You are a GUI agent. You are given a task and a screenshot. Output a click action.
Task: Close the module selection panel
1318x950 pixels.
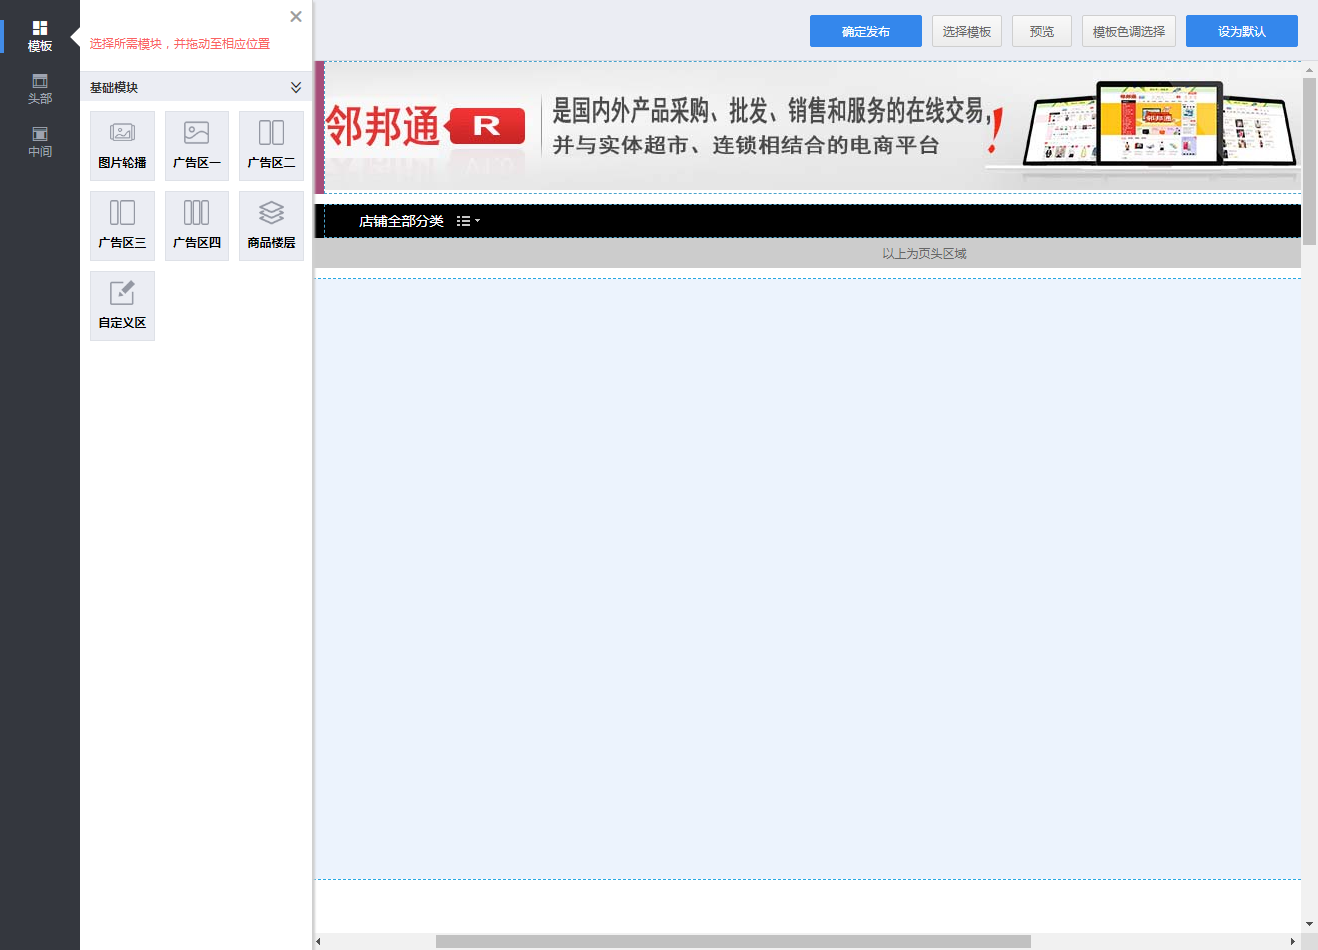click(296, 16)
